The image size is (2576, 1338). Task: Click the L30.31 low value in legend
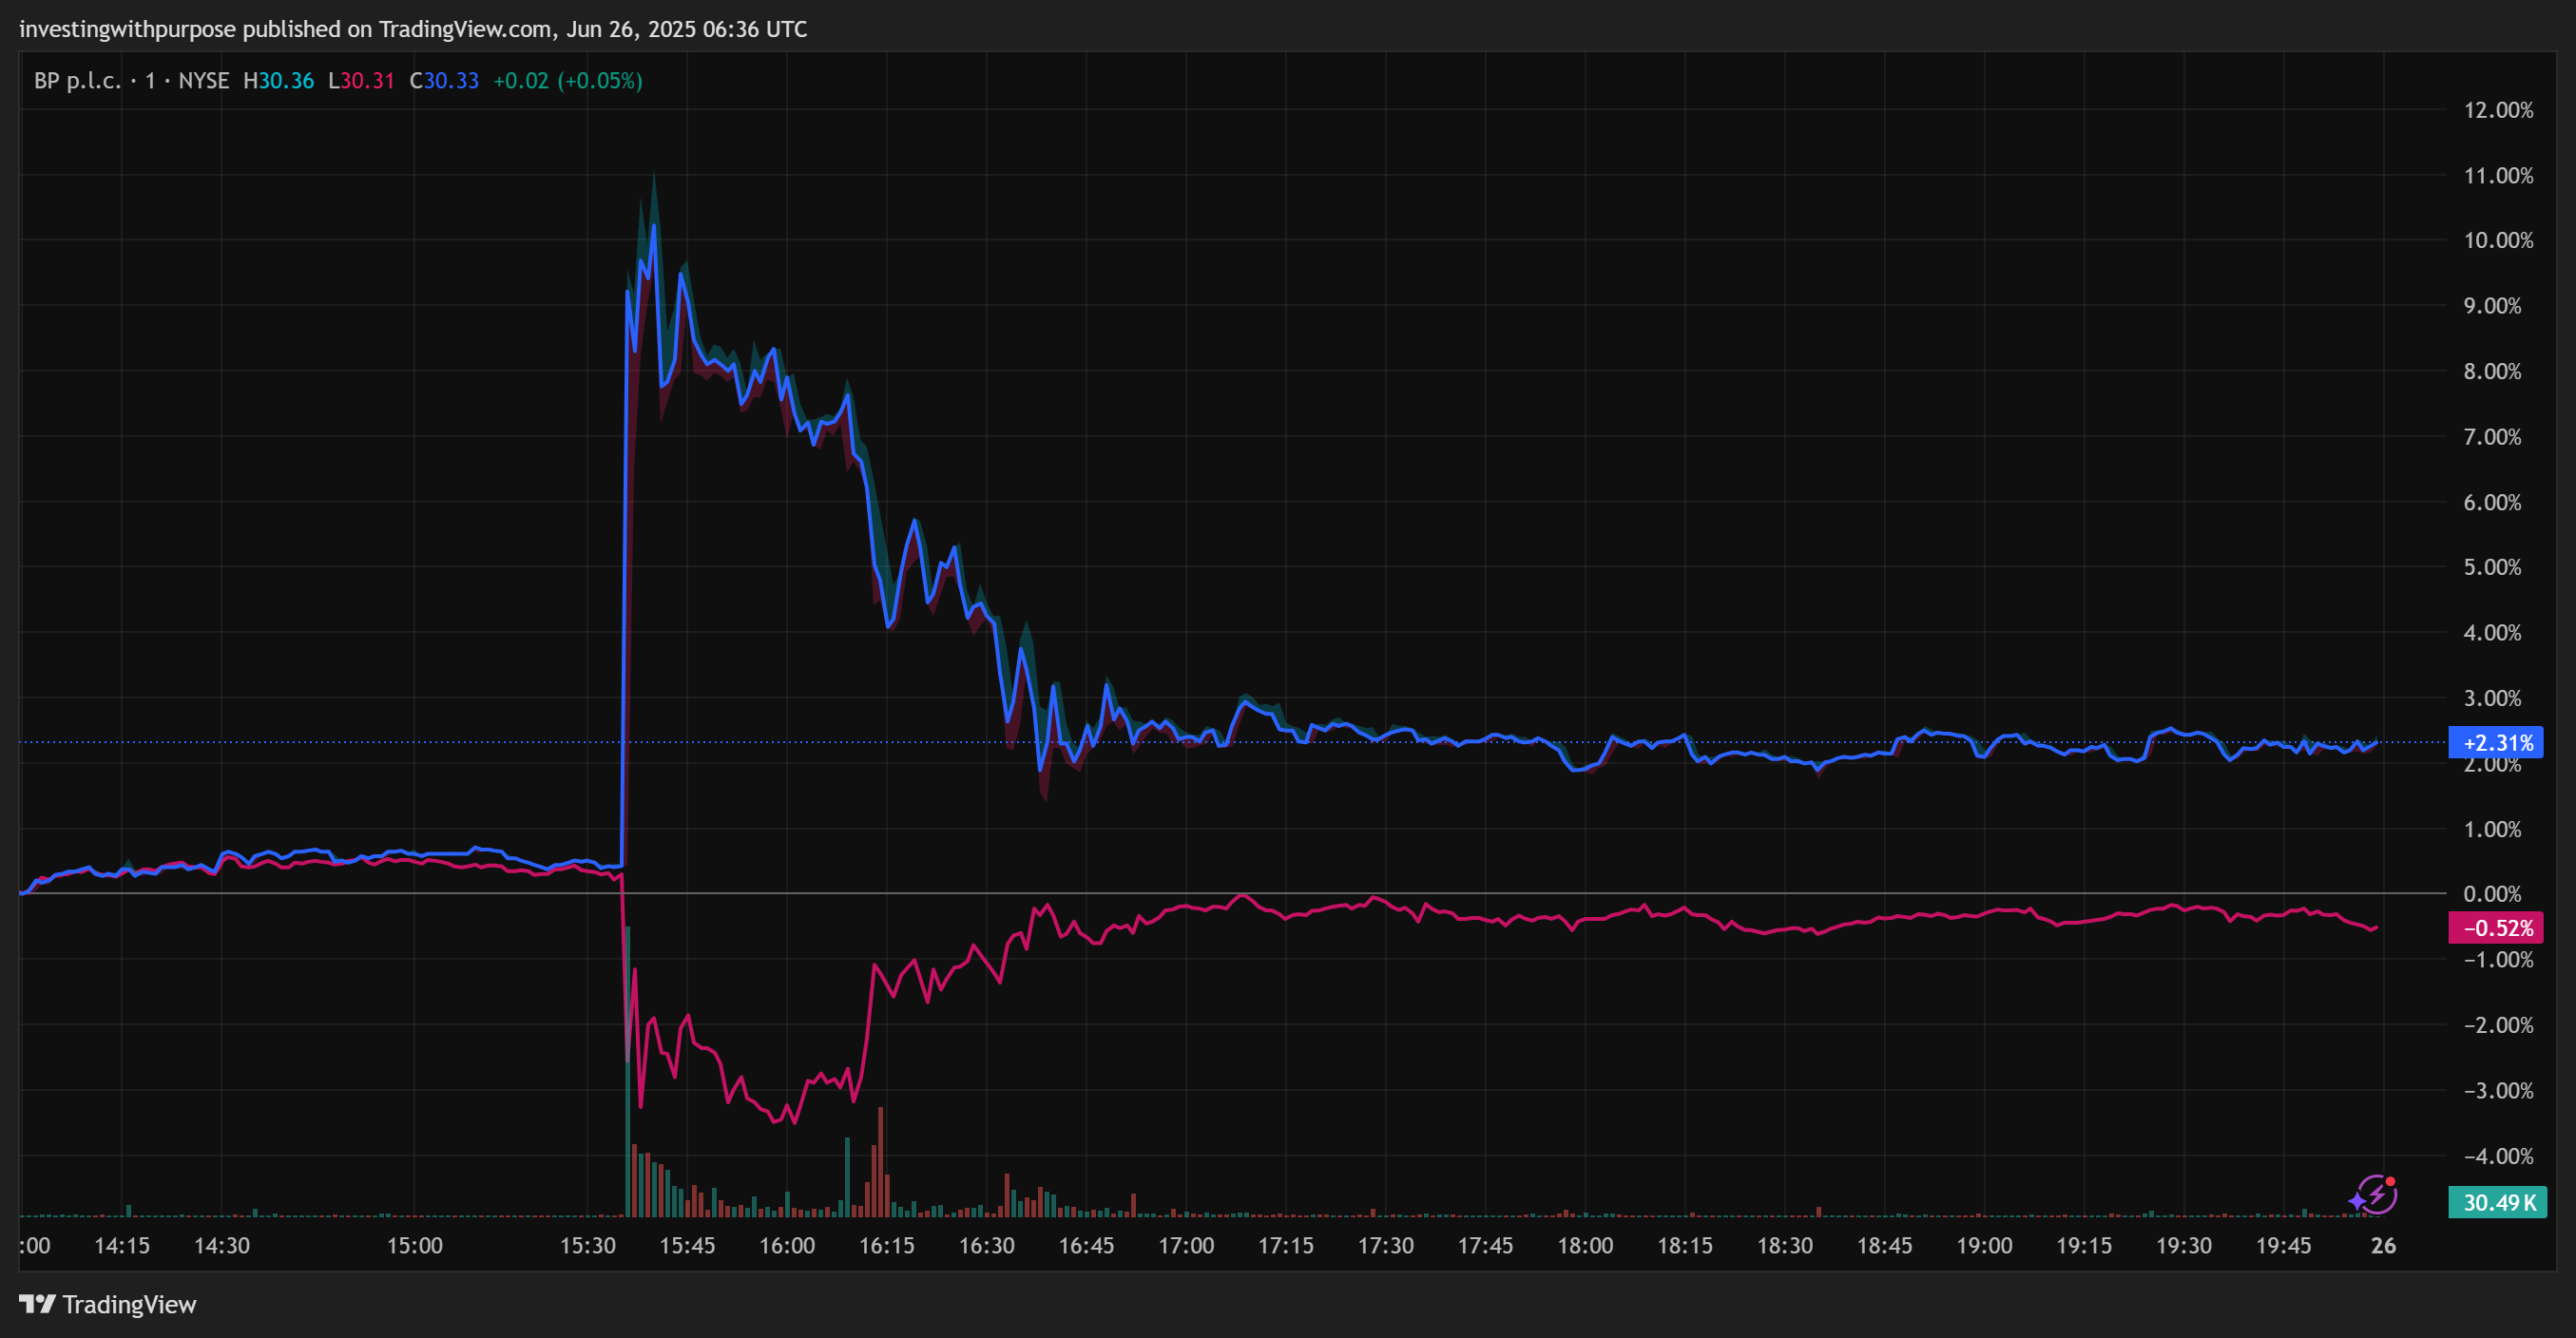click(x=361, y=81)
